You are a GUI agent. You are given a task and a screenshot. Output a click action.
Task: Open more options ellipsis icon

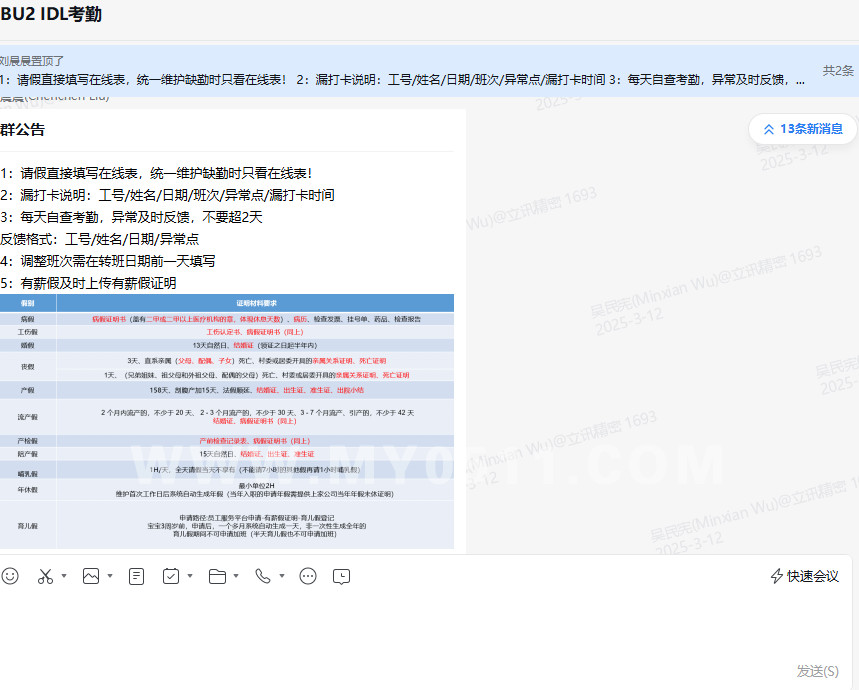click(x=308, y=576)
